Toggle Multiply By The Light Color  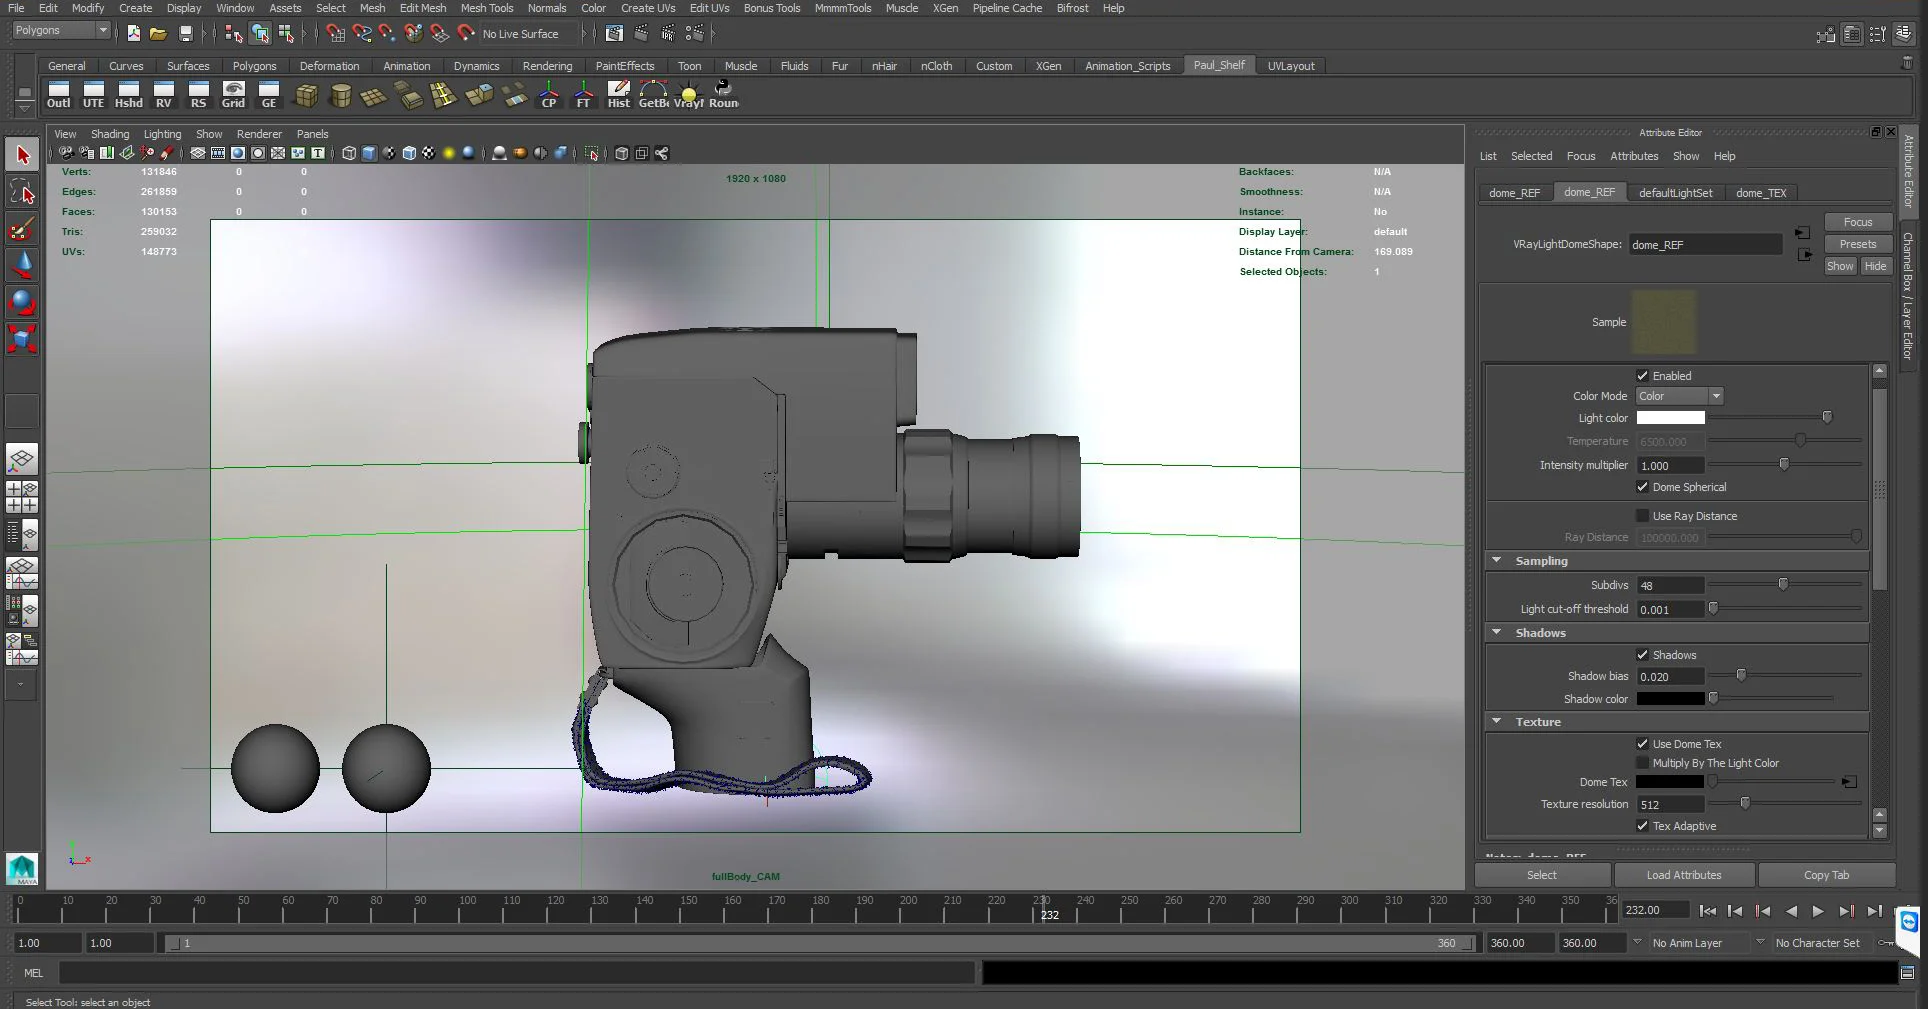pyautogui.click(x=1642, y=763)
